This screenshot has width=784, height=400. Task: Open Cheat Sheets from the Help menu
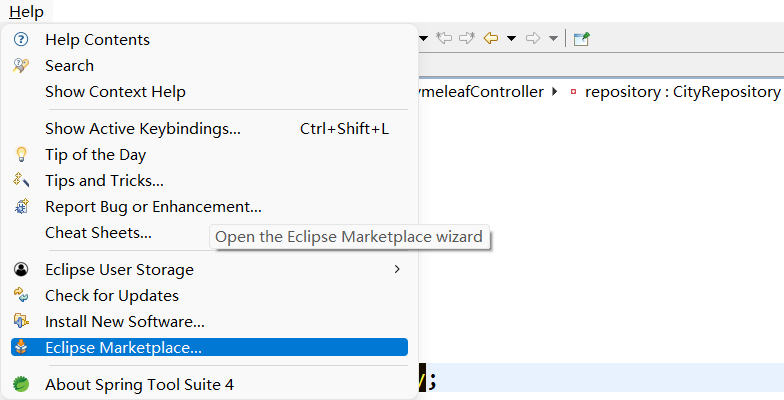coord(98,233)
